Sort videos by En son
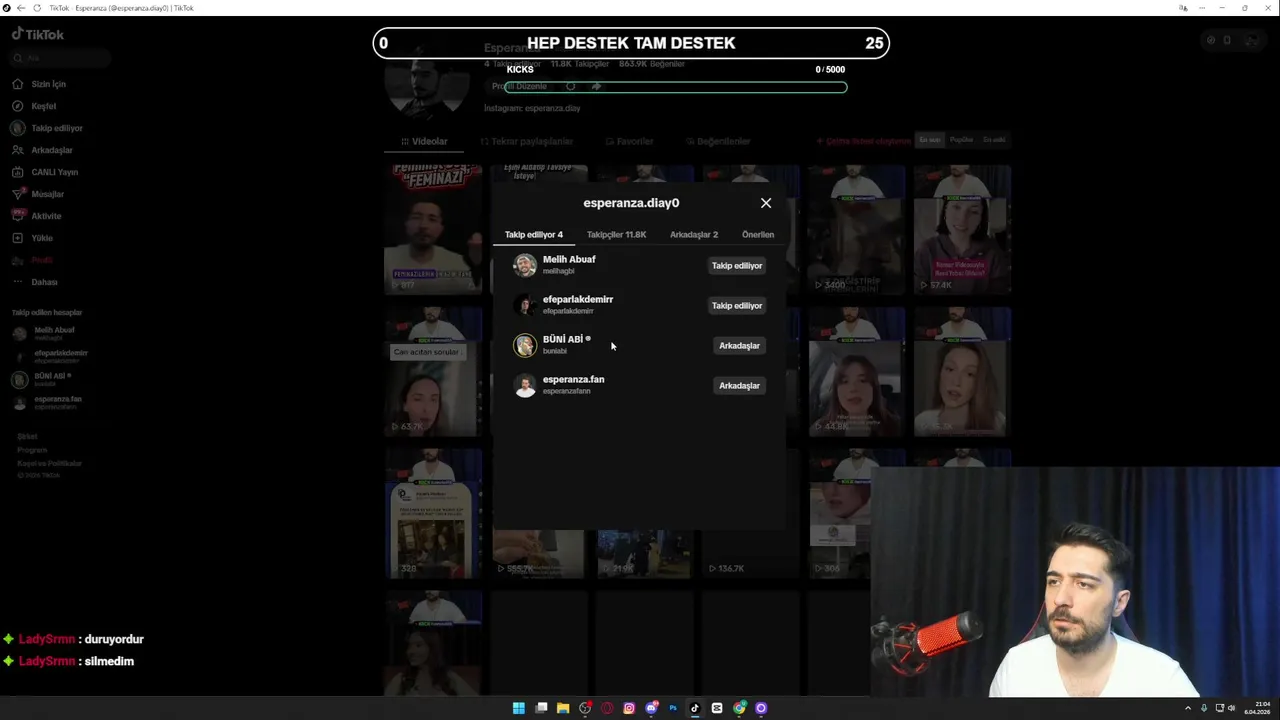 pyautogui.click(x=930, y=140)
